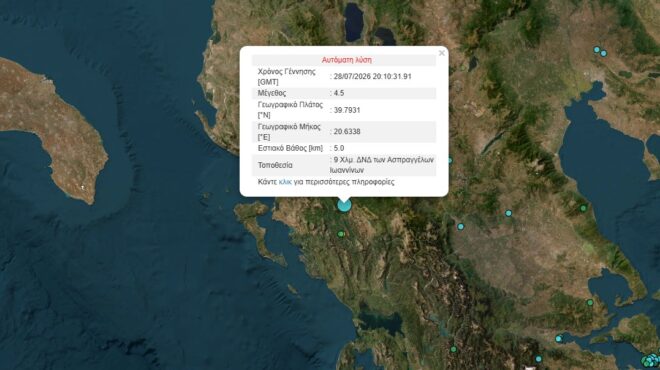Click the red 'Αυτόματη λύση' popup header
Viewport: 660px width, 370px height.
tap(346, 60)
